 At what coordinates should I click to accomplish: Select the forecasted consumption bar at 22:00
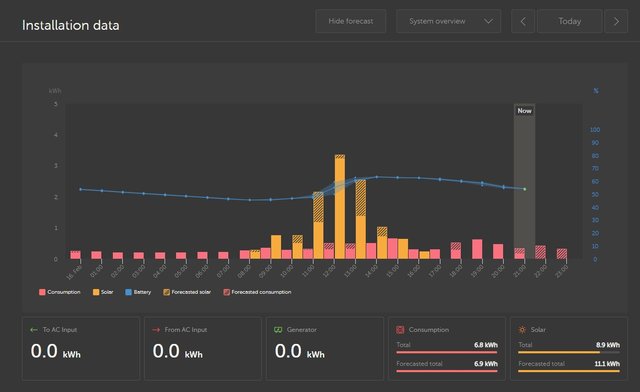coord(540,252)
